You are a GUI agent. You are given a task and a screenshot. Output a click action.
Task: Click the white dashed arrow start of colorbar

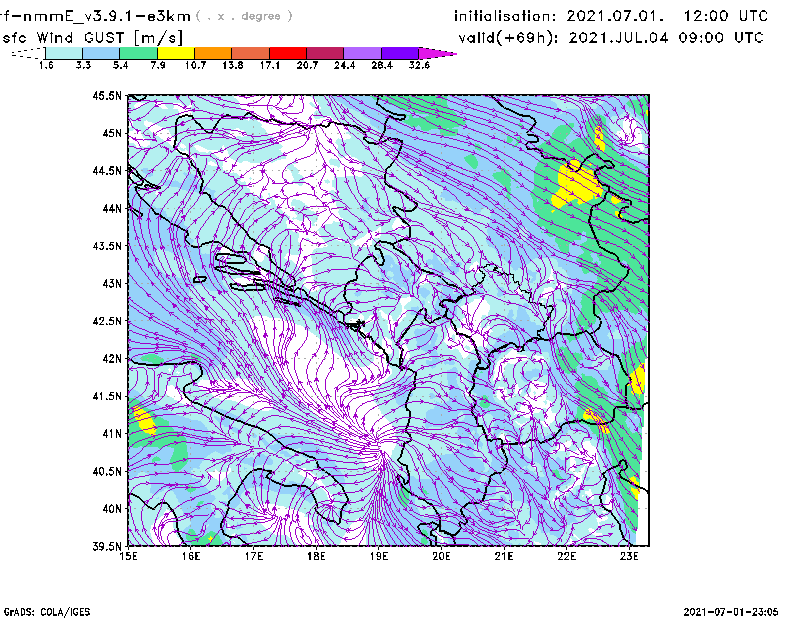coord(28,53)
